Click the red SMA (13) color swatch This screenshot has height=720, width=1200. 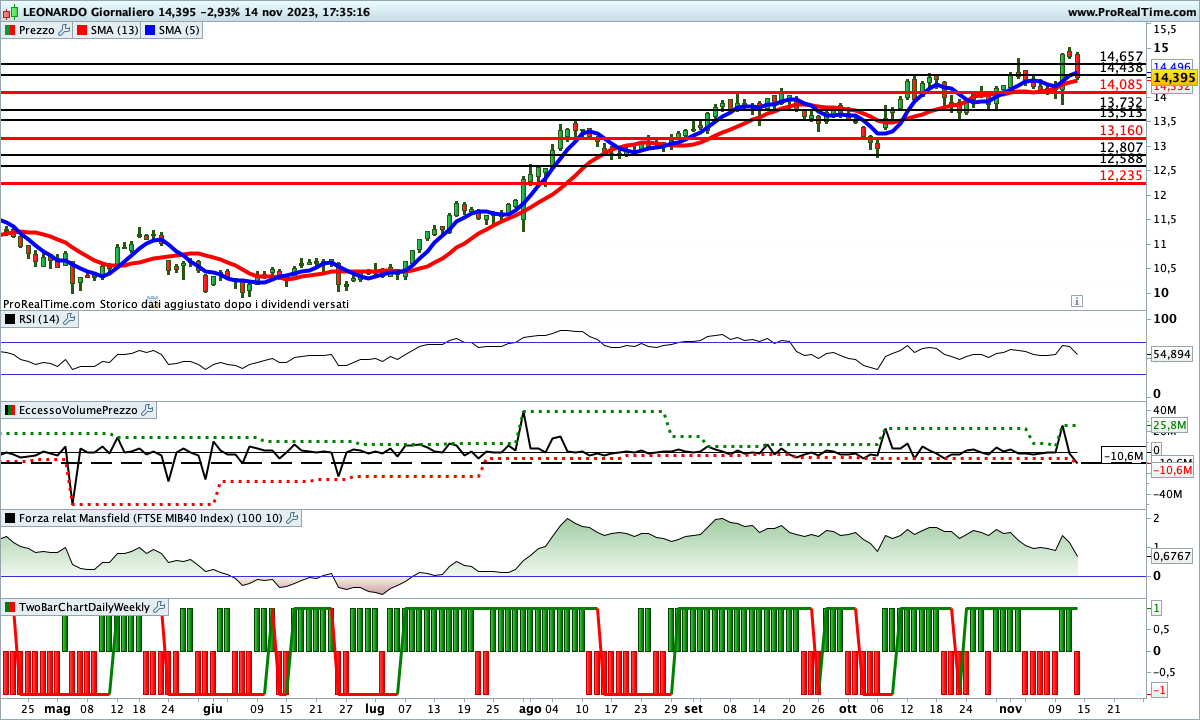(x=82, y=30)
